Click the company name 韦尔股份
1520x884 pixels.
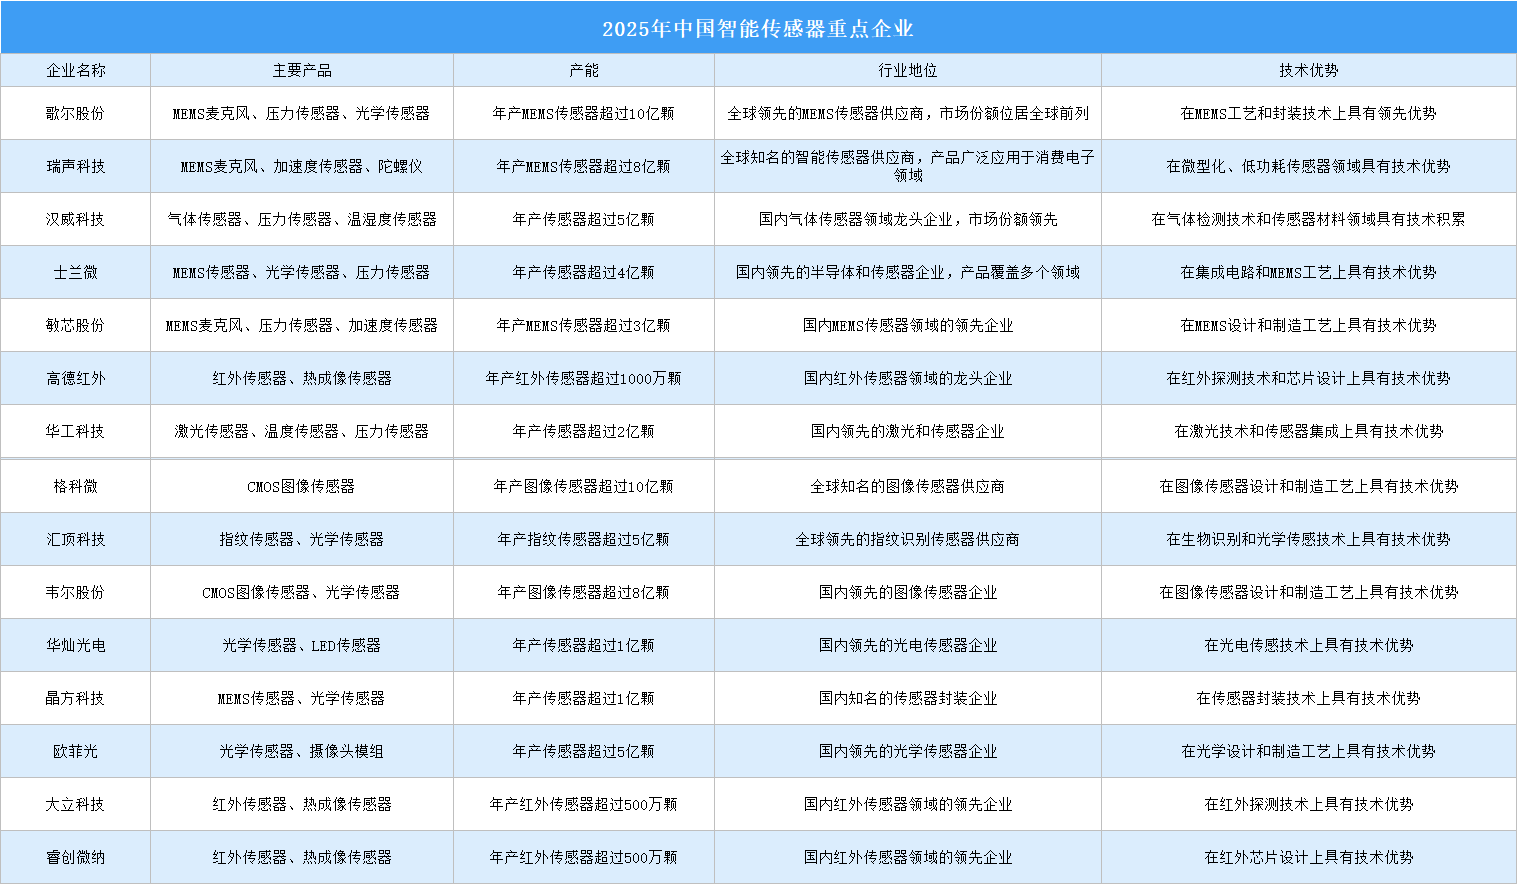75,592
